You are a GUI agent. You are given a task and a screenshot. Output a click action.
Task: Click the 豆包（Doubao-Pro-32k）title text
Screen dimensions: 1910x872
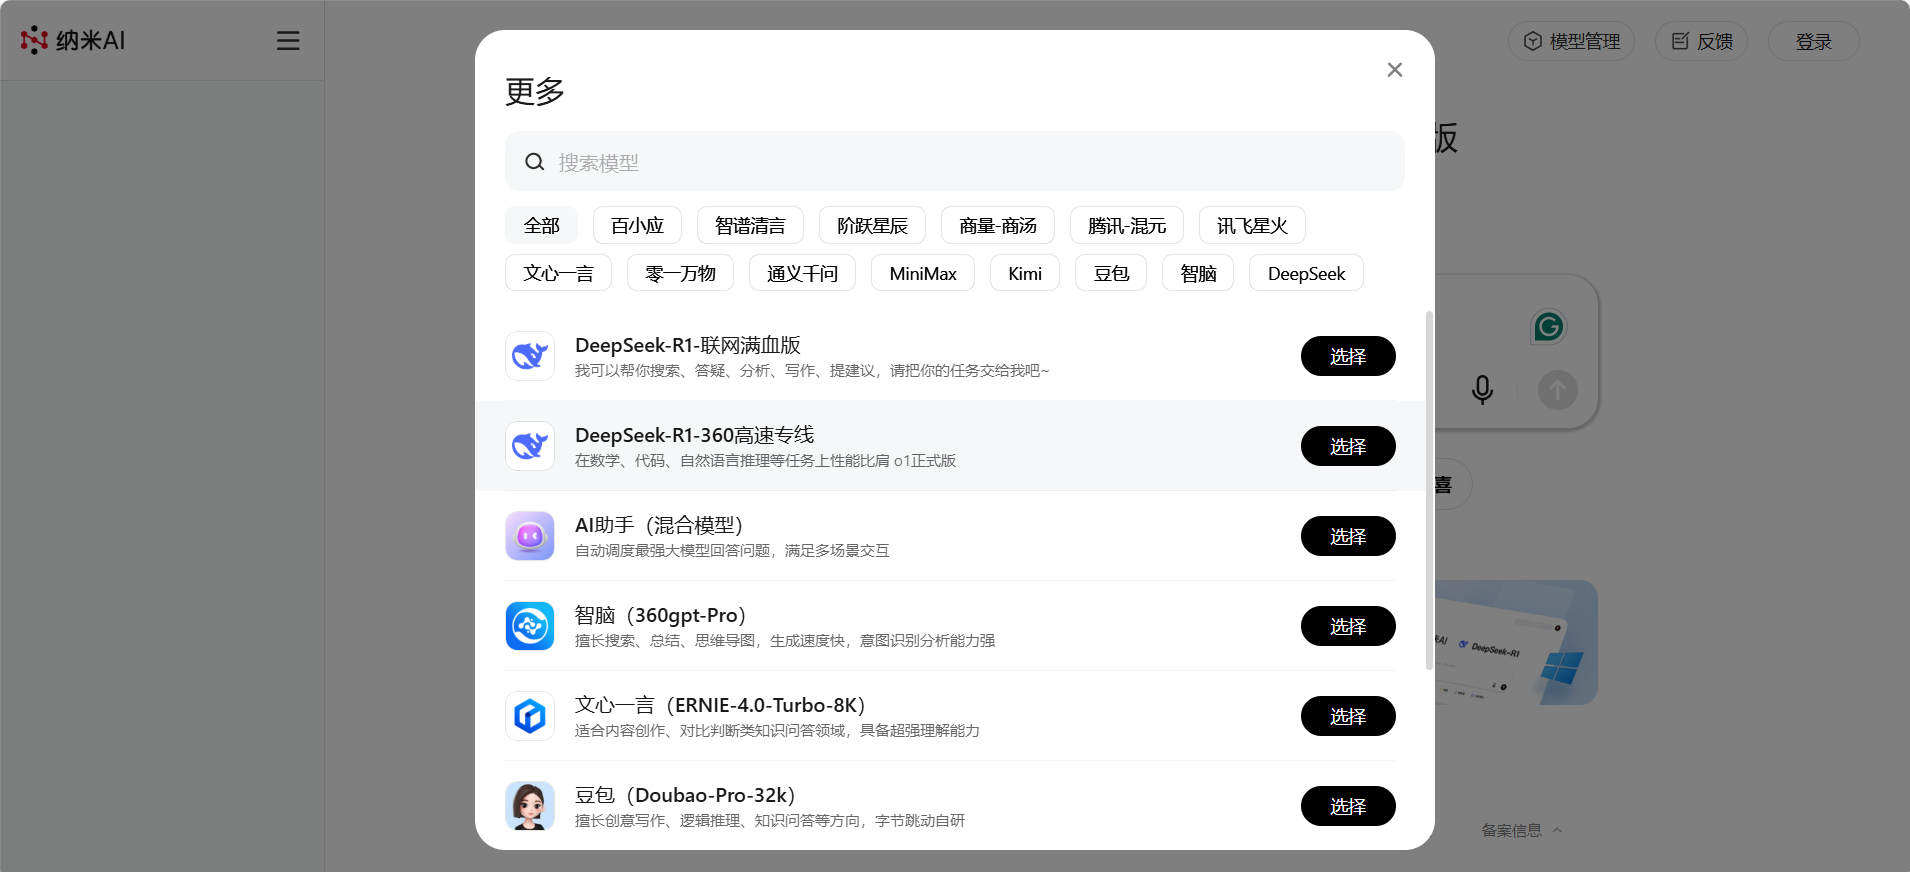click(x=685, y=795)
